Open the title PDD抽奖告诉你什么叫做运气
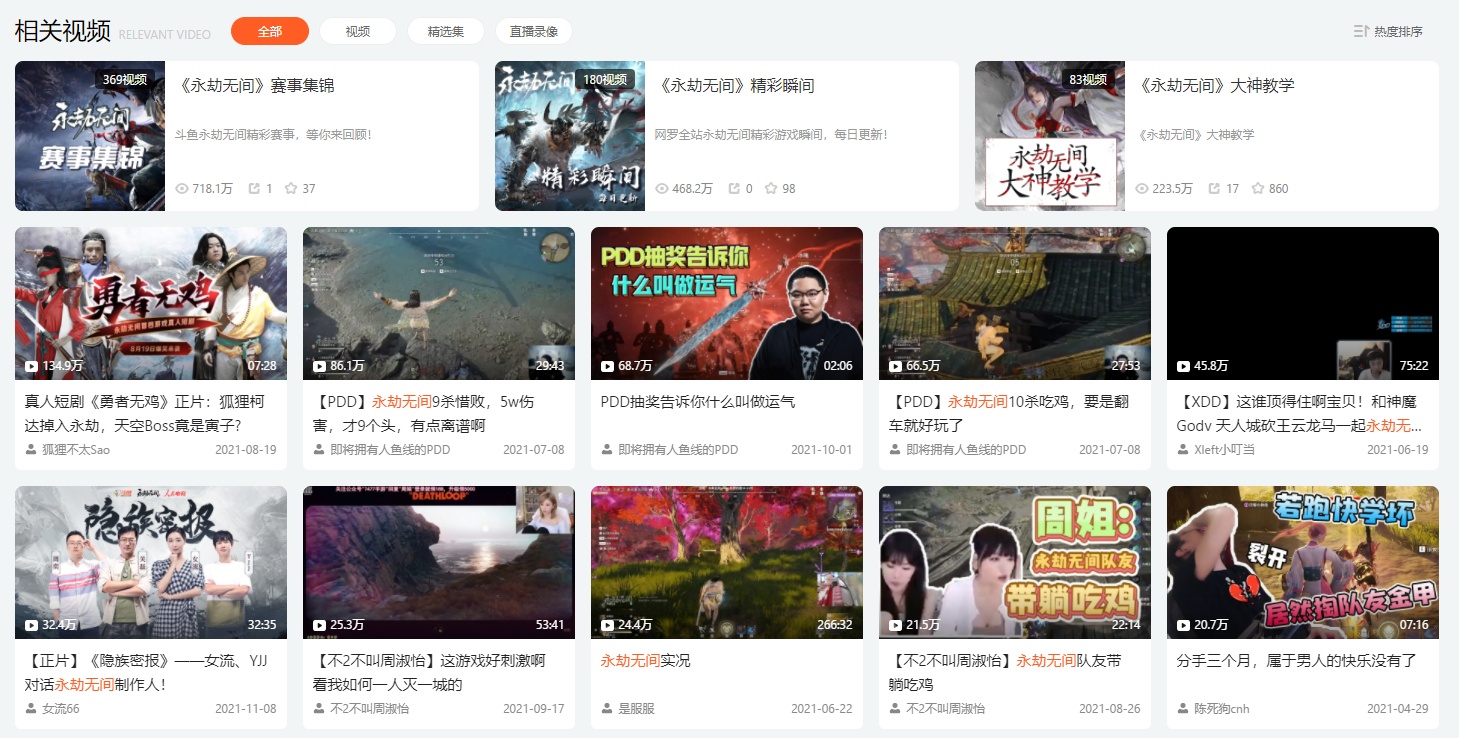 tap(698, 401)
